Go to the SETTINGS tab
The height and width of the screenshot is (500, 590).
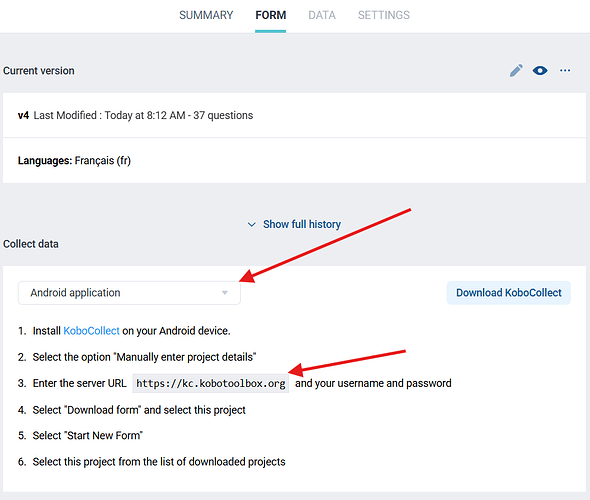[x=384, y=15]
